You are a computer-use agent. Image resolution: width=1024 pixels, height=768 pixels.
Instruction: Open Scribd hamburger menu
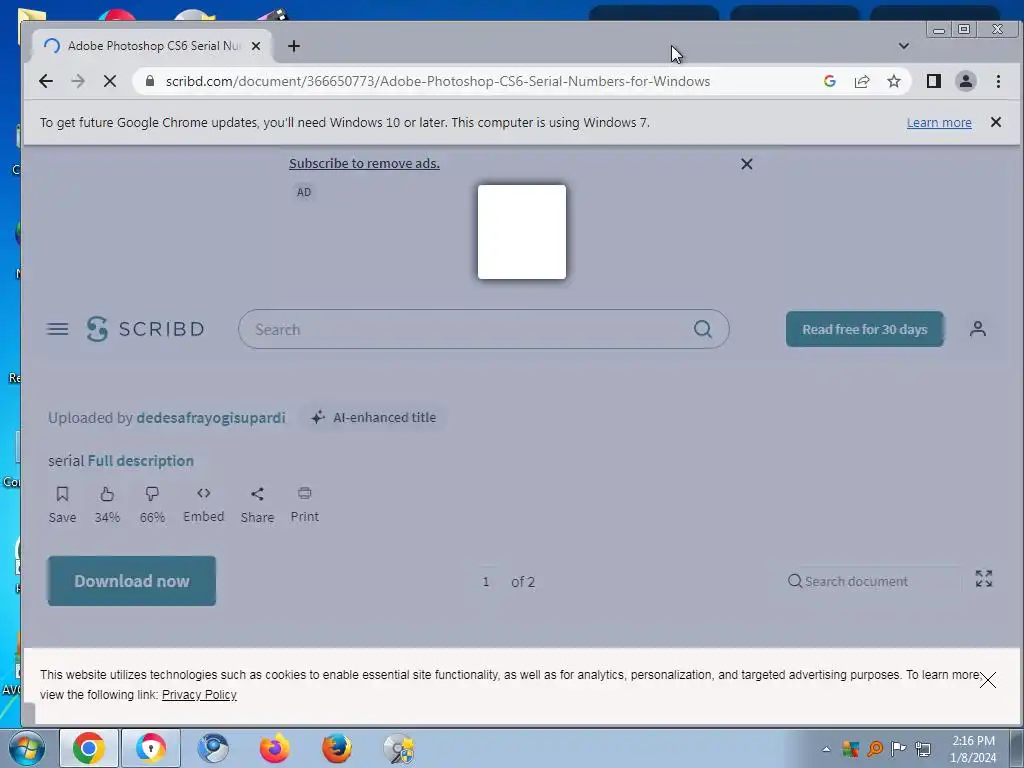tap(57, 328)
